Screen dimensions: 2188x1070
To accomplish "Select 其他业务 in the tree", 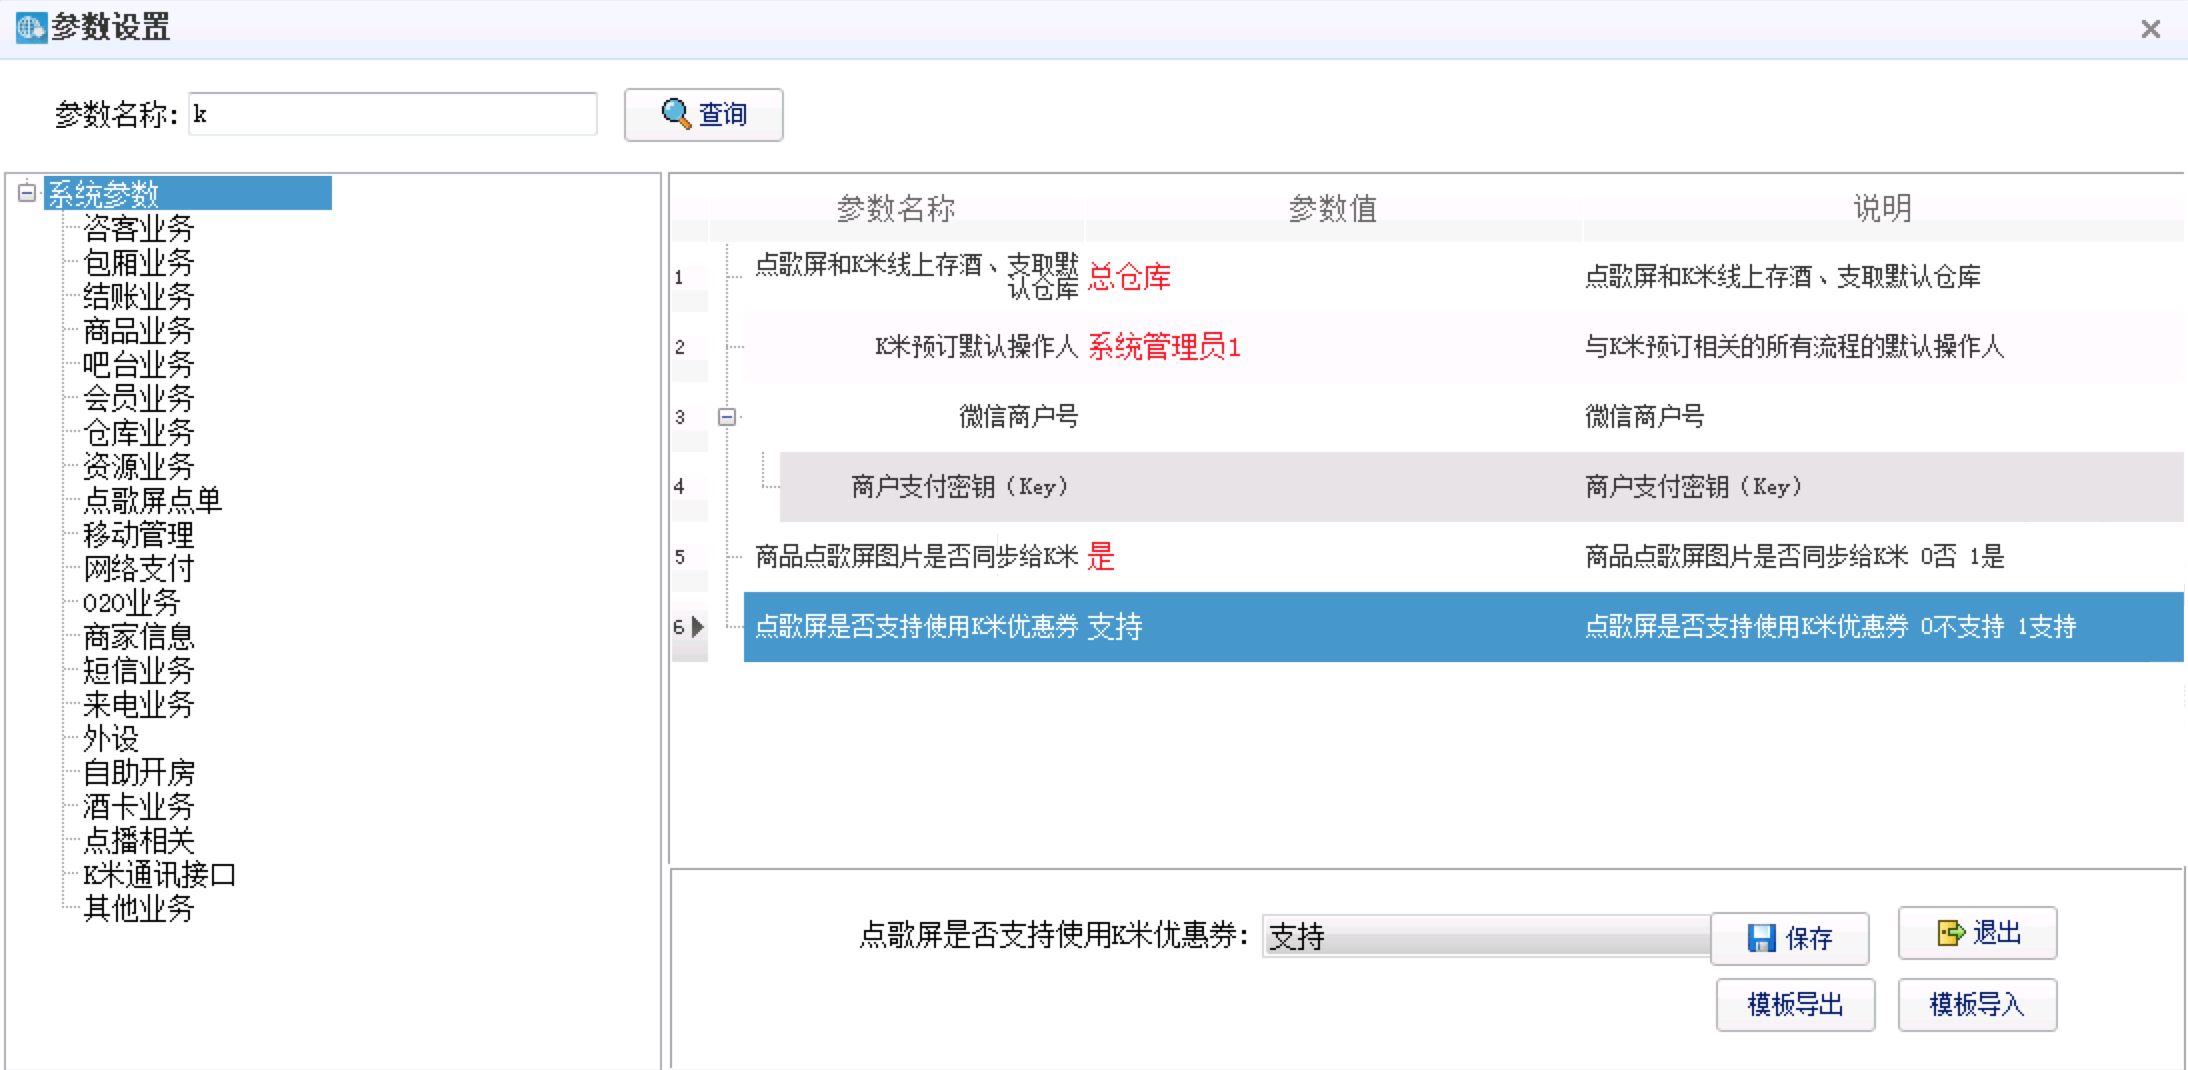I will click(x=138, y=909).
